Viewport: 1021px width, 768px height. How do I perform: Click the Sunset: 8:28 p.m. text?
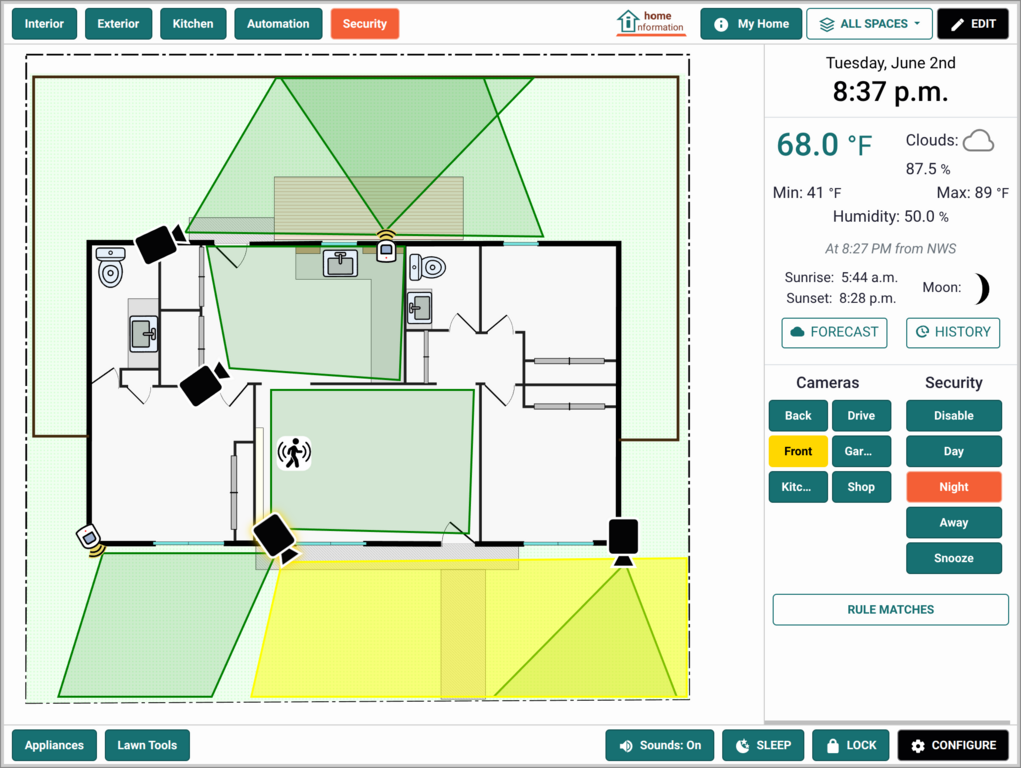pos(841,298)
